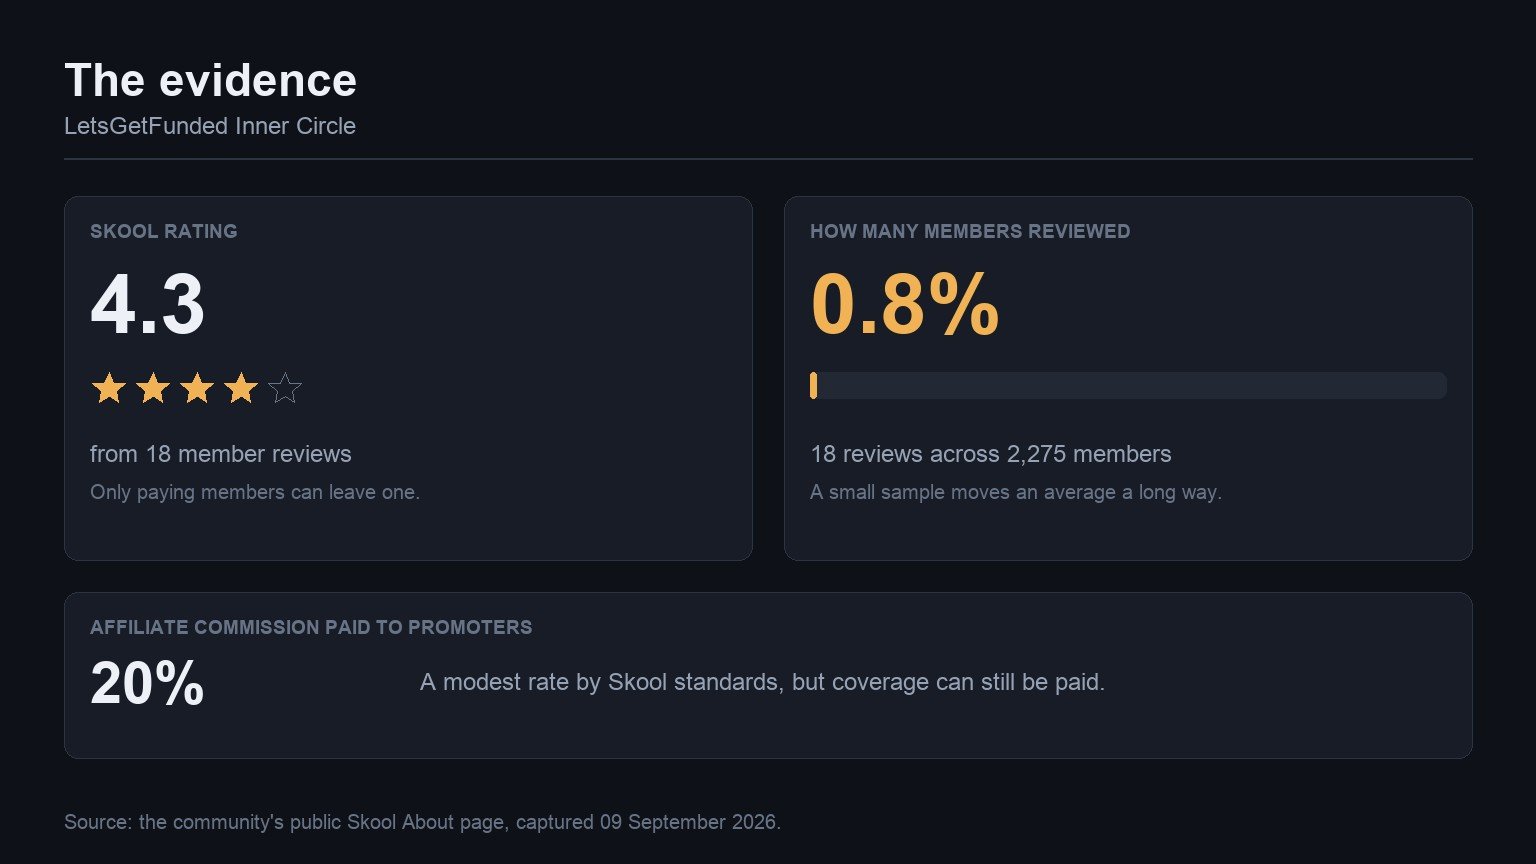The height and width of the screenshot is (864, 1536).
Task: Click the second filled gold star
Action: [x=152, y=388]
